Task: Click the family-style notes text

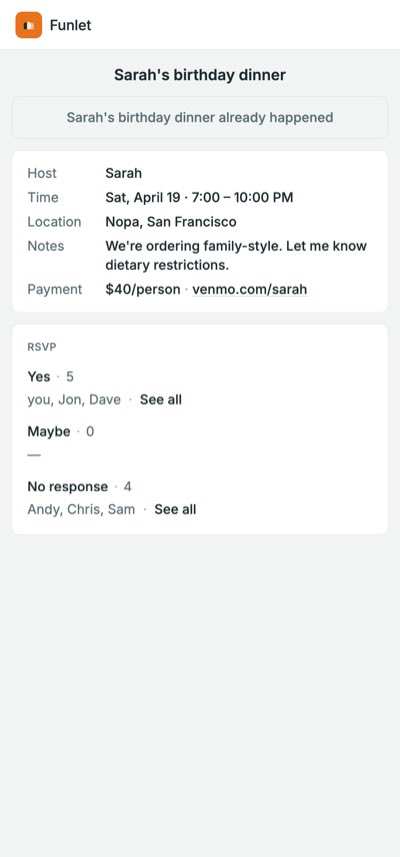Action: [236, 255]
